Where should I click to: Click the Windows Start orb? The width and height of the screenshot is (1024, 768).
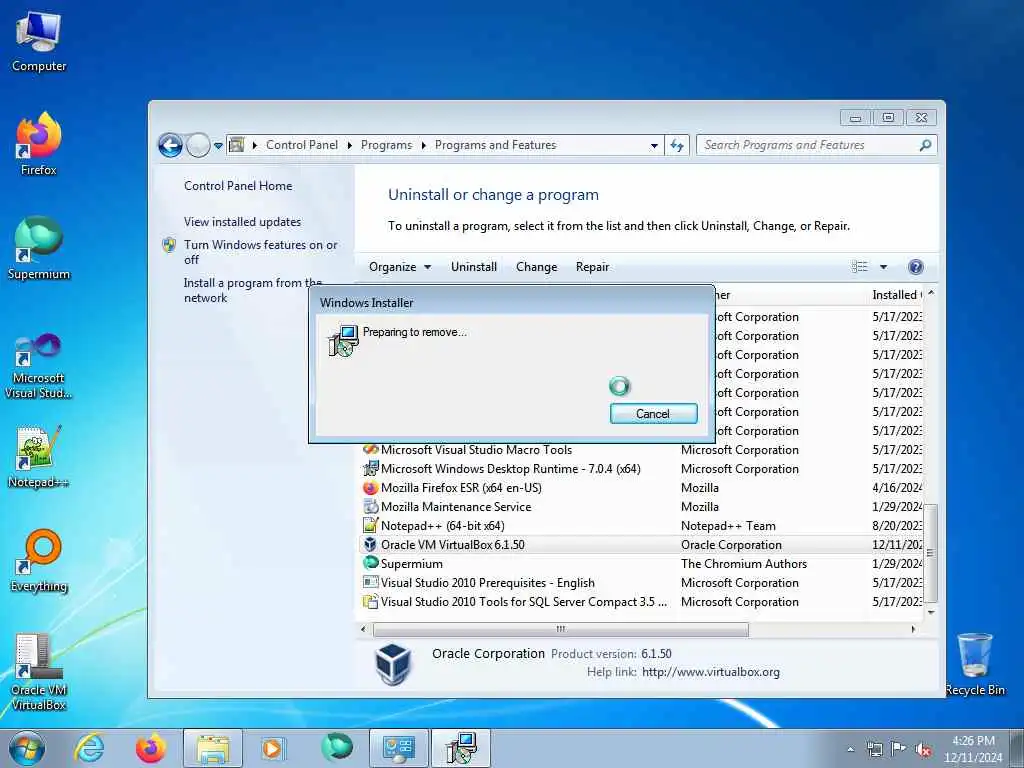tap(27, 748)
